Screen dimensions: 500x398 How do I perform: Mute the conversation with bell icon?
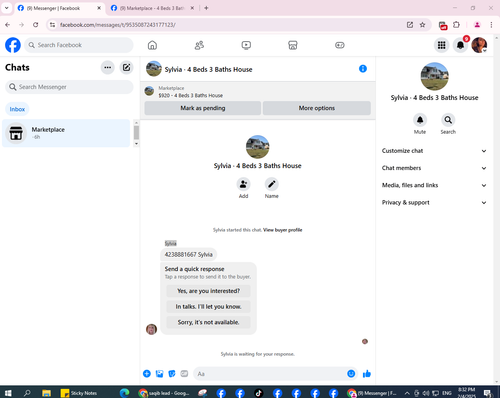pos(420,120)
